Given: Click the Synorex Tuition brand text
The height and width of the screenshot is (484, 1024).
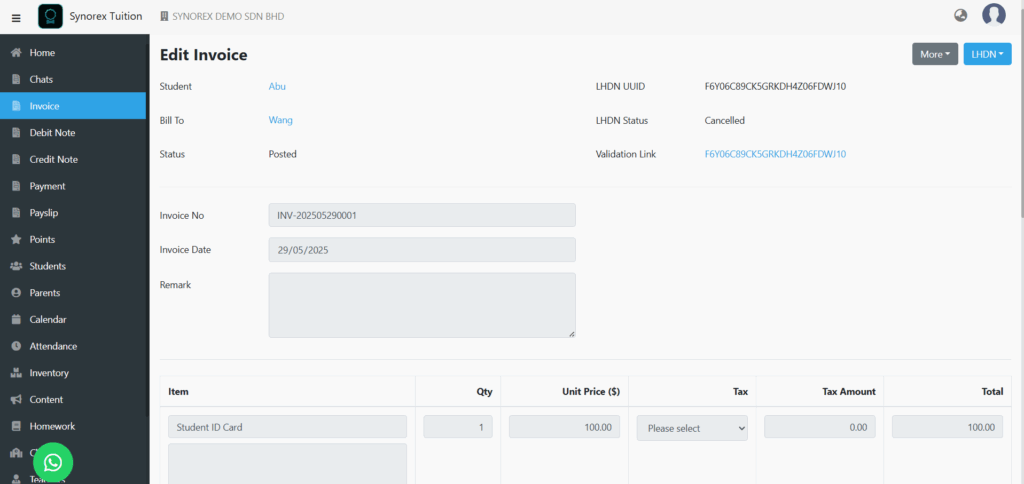Looking at the screenshot, I should pos(106,16).
